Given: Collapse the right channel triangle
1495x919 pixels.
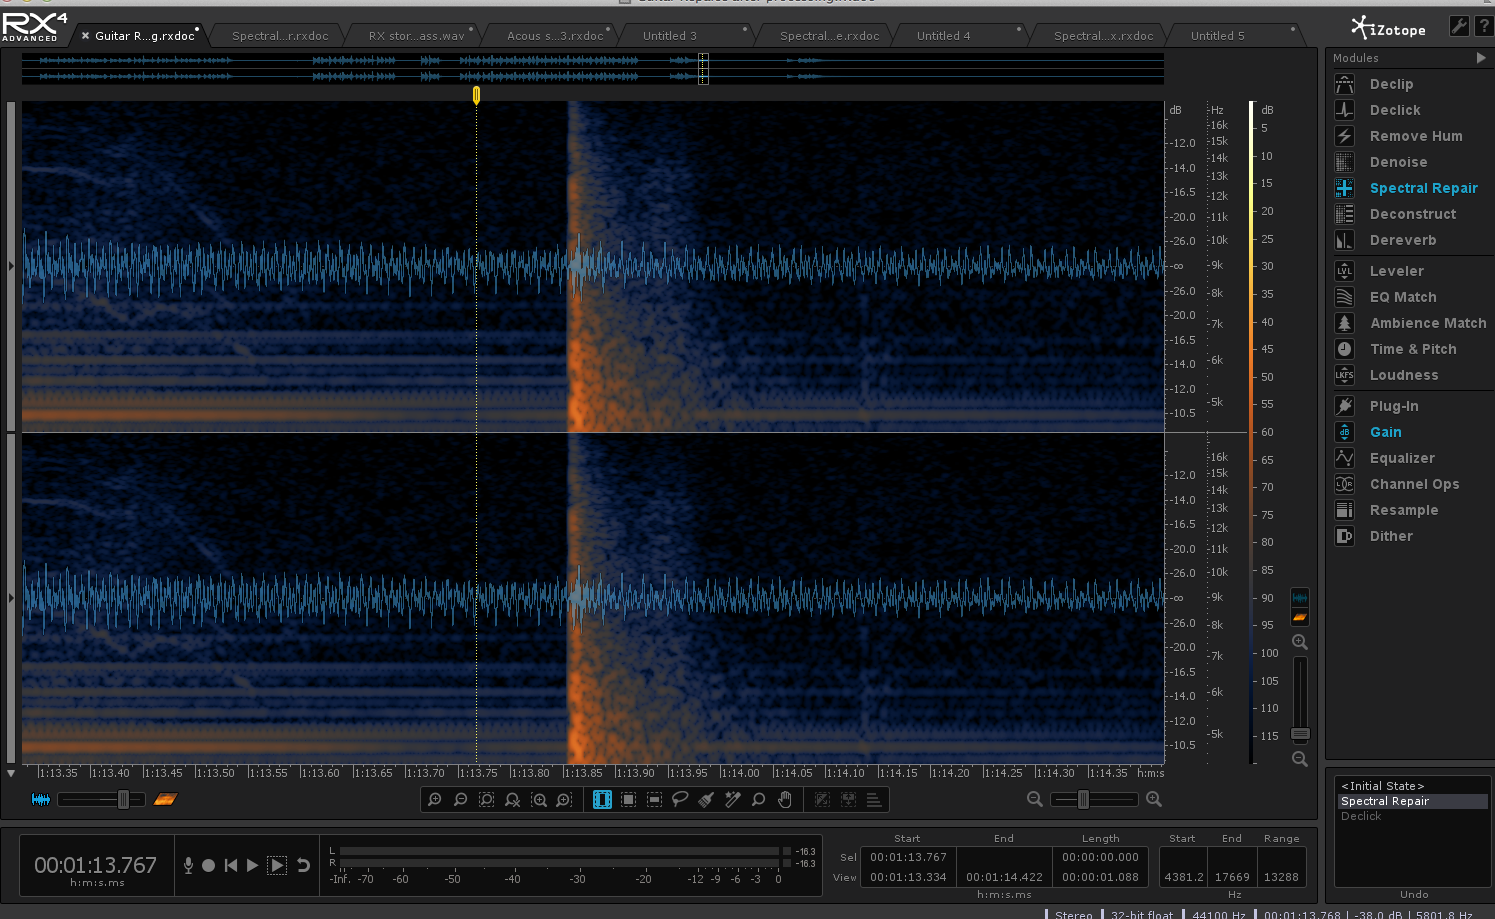Looking at the screenshot, I should coord(11,598).
